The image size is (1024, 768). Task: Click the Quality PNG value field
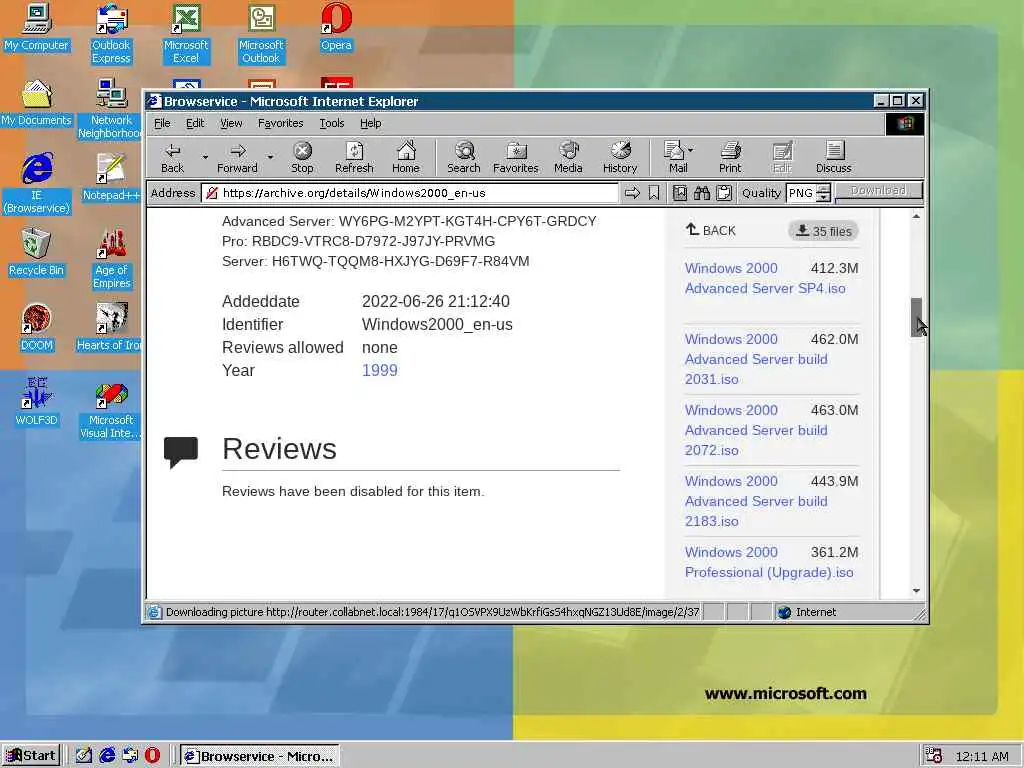tap(801, 193)
